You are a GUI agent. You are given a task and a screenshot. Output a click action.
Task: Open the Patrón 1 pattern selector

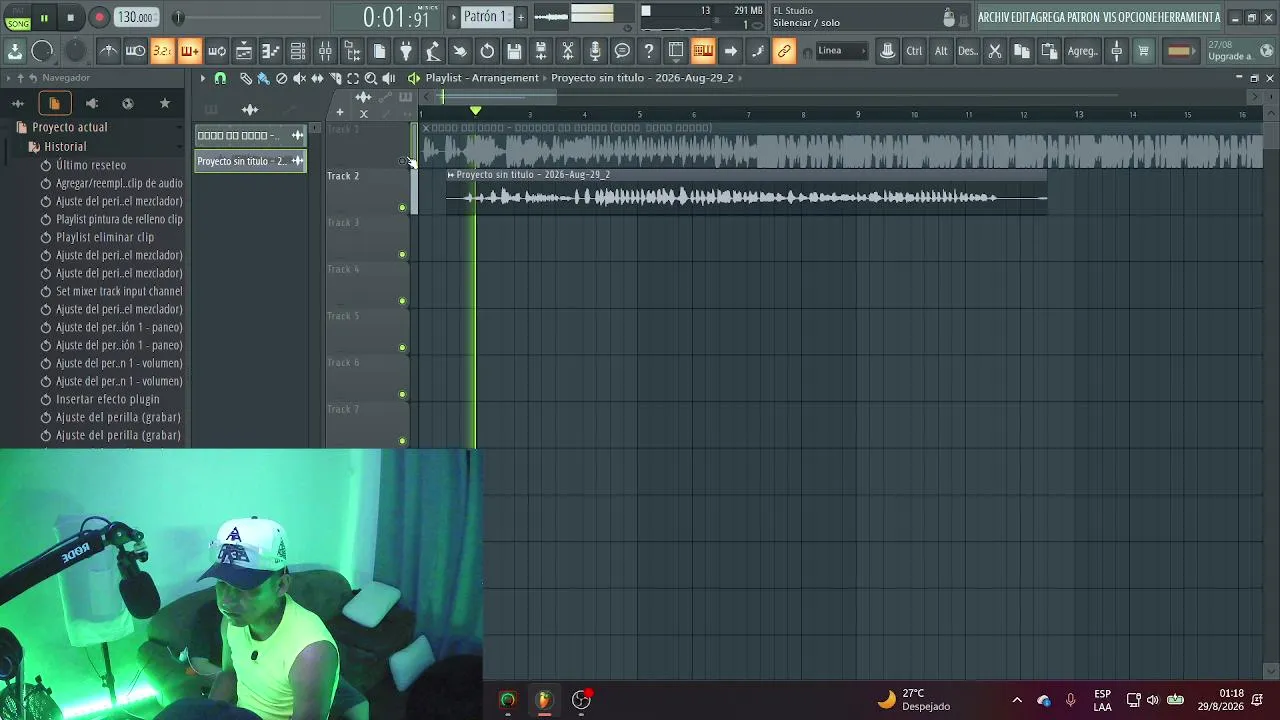486,17
